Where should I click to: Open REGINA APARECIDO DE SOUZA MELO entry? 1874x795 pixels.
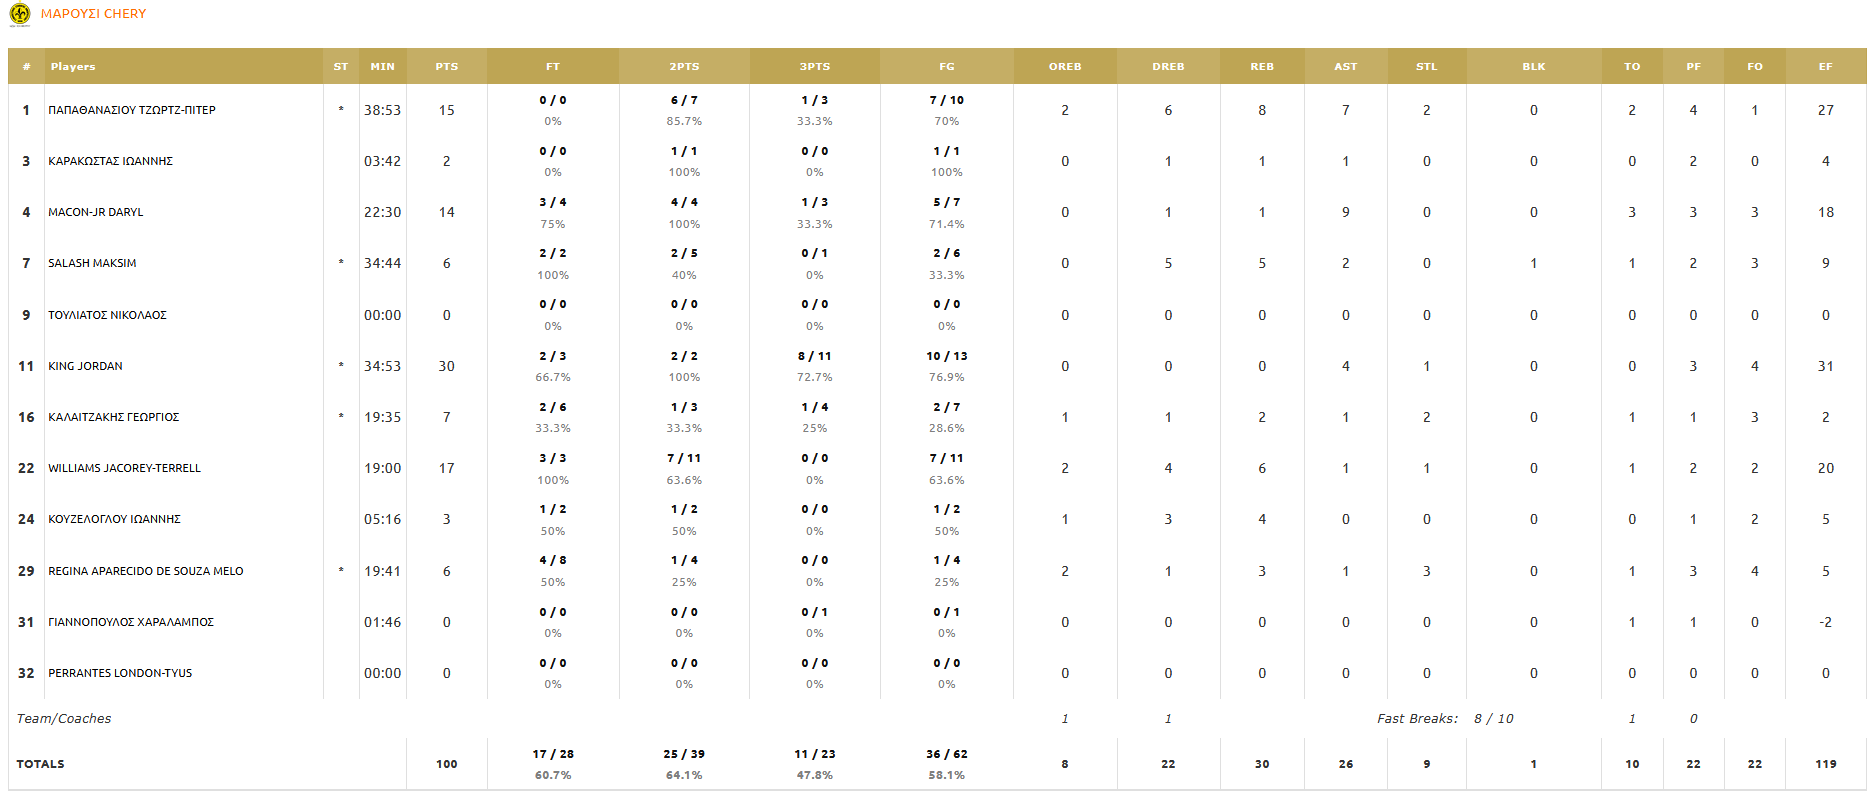coord(146,571)
